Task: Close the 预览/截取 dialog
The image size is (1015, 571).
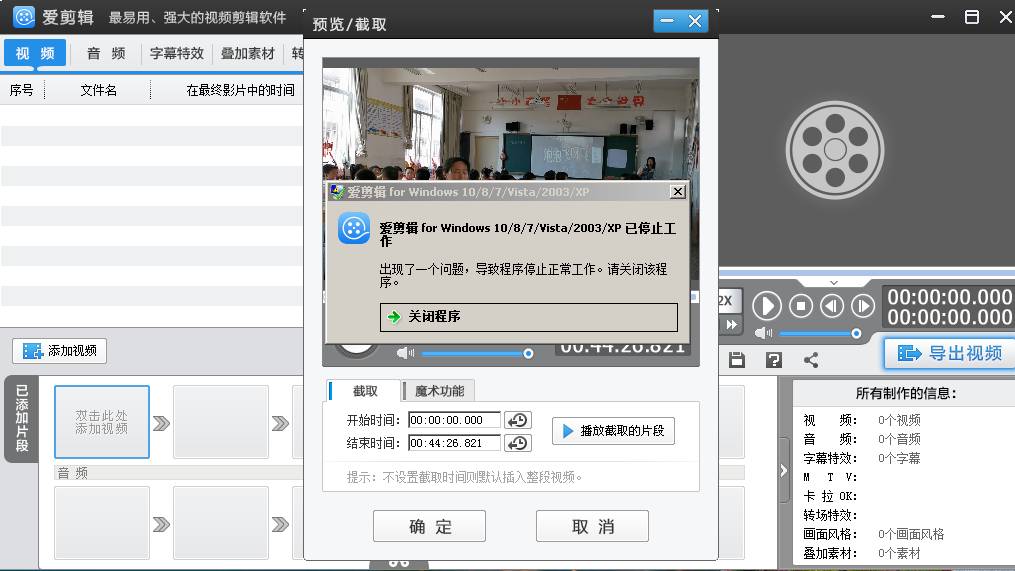Action: pos(695,21)
